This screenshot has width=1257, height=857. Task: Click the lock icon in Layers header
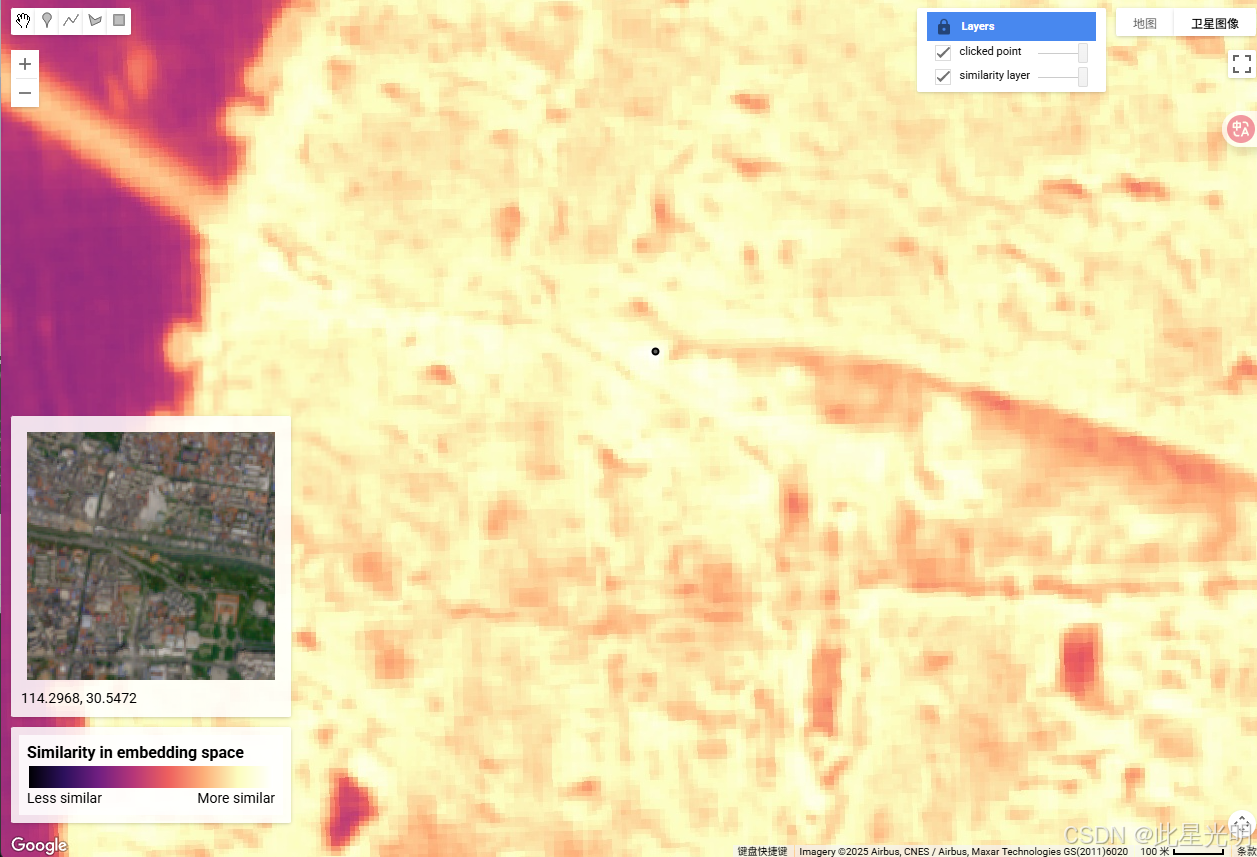pyautogui.click(x=943, y=27)
